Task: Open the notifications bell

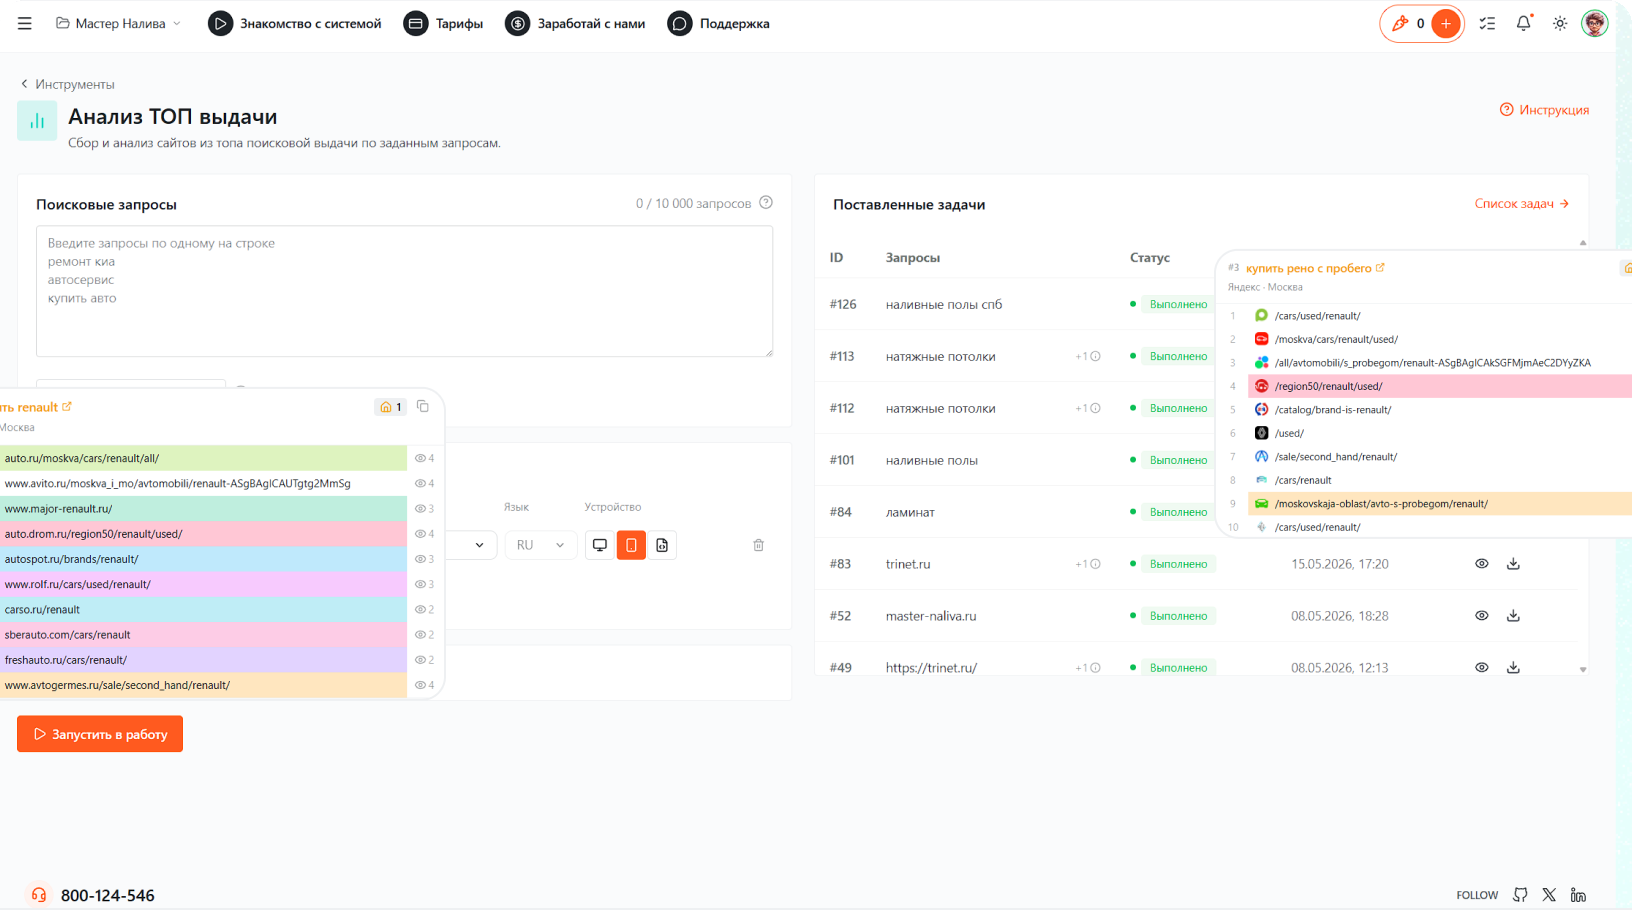Action: 1523,23
